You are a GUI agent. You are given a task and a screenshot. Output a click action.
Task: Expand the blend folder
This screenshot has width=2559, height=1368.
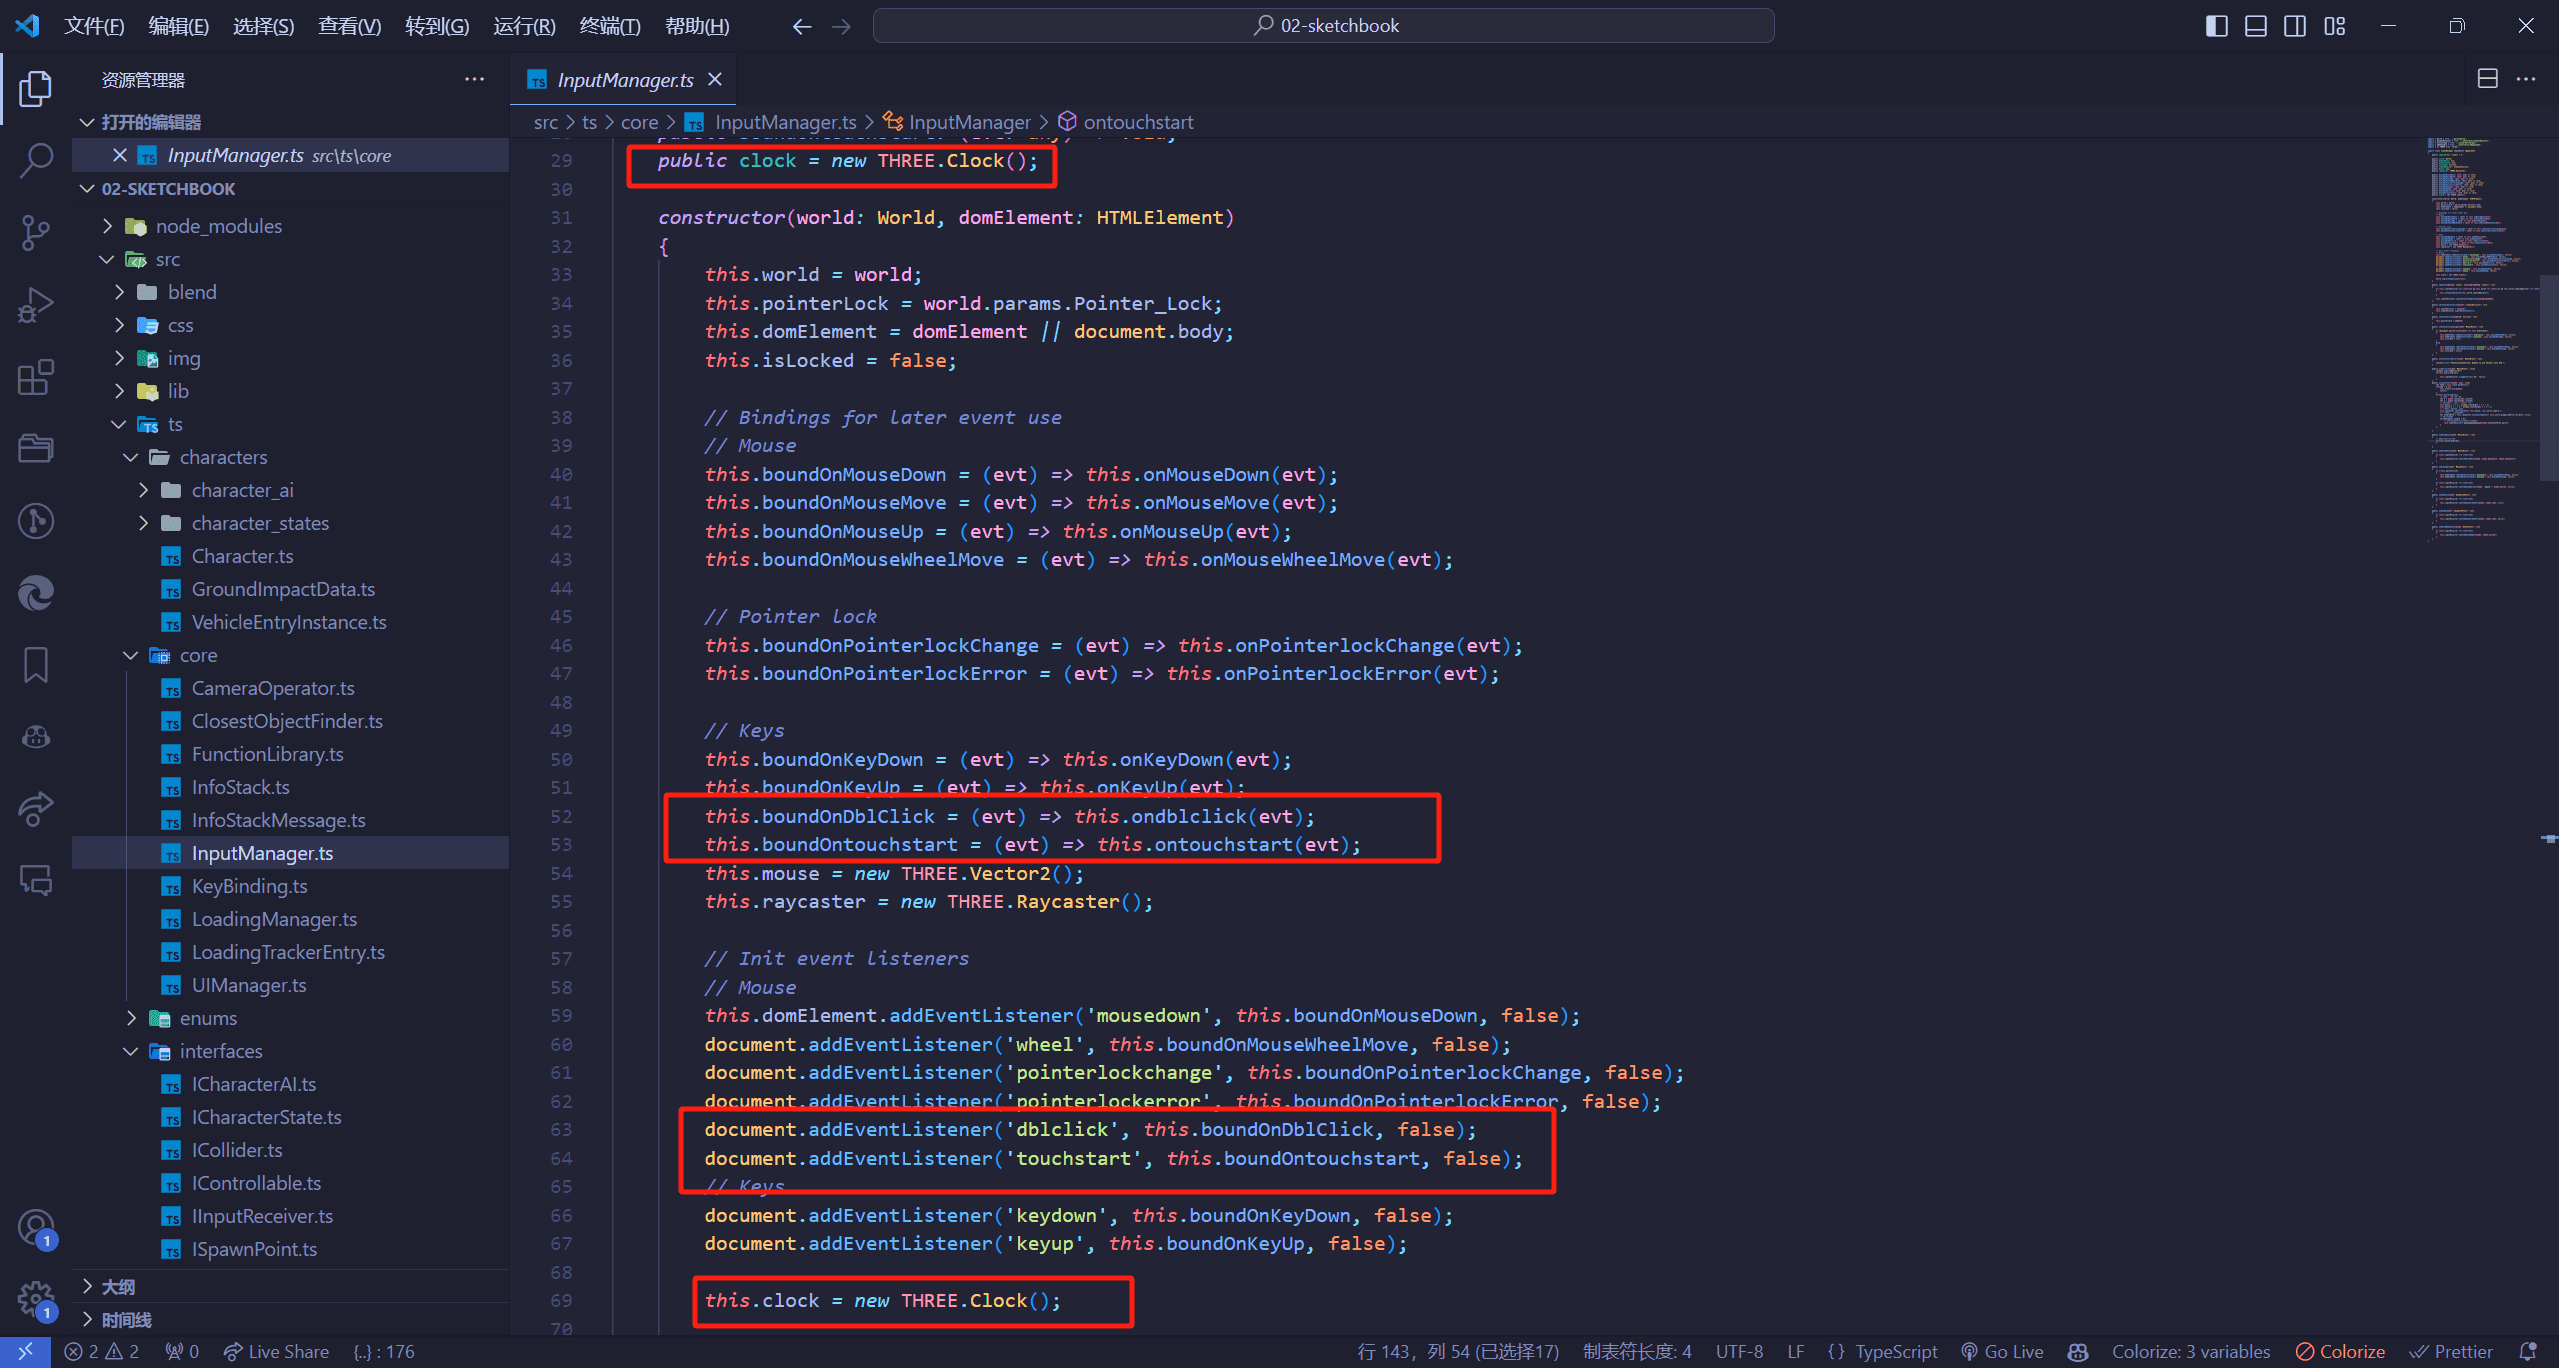(290, 292)
